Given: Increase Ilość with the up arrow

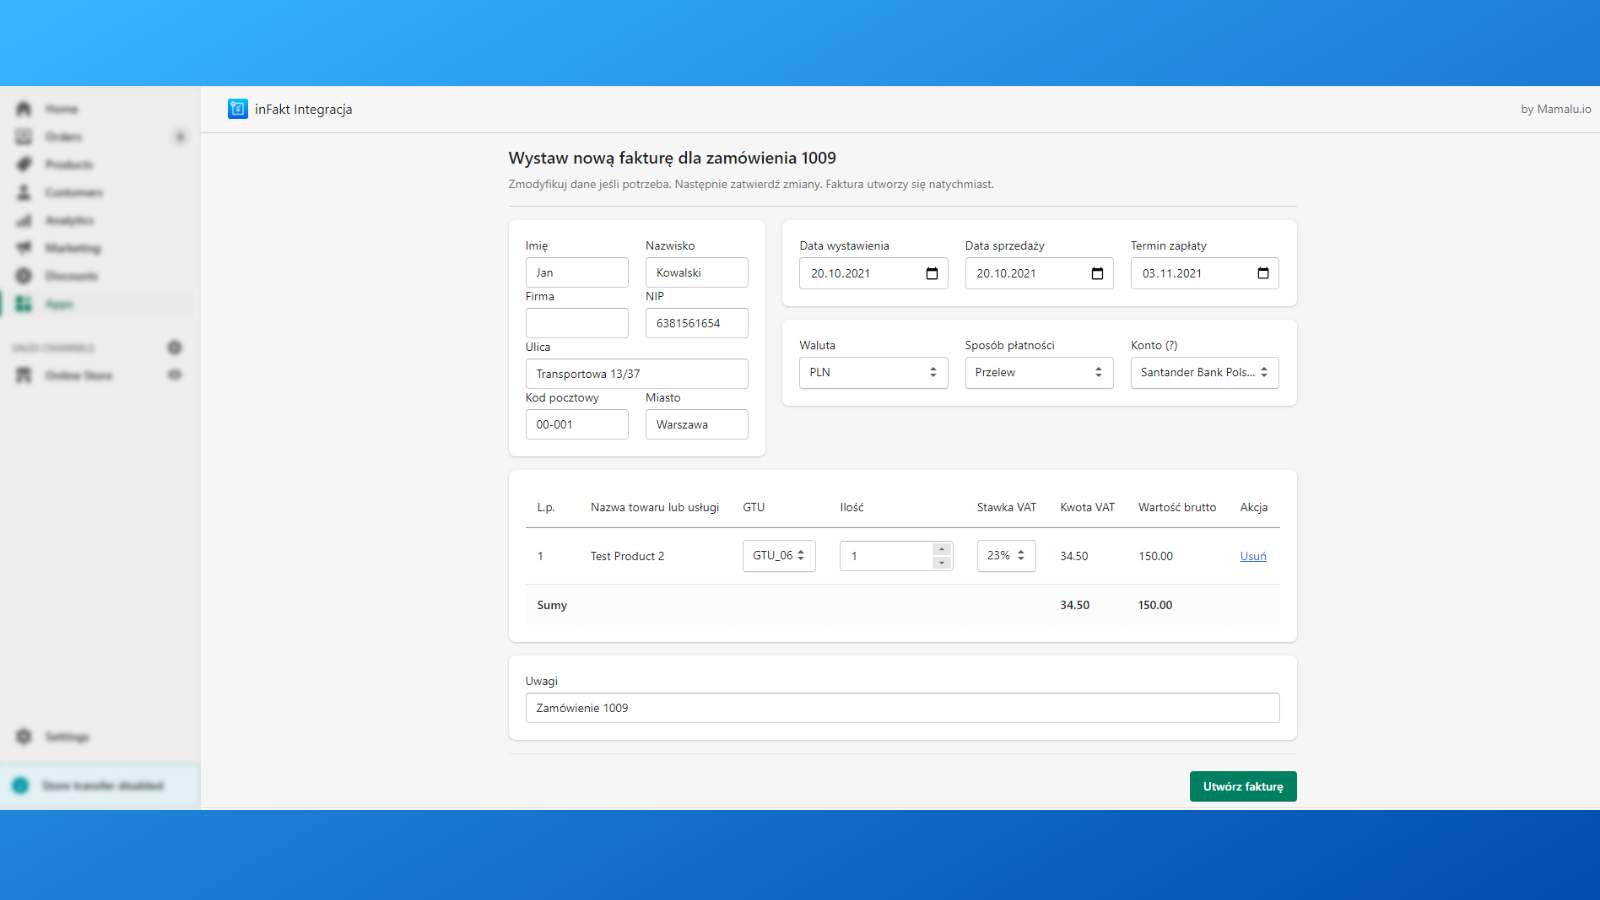Looking at the screenshot, I should pos(941,549).
